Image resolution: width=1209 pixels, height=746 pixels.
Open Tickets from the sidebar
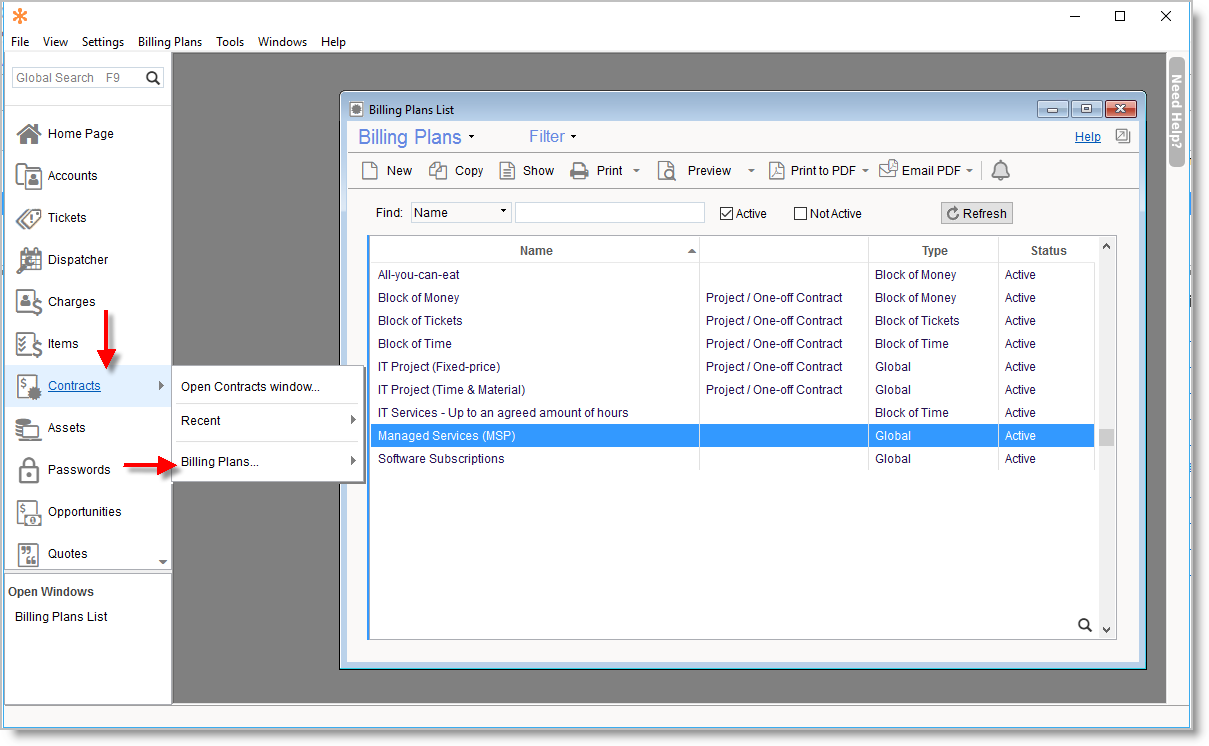coord(66,218)
